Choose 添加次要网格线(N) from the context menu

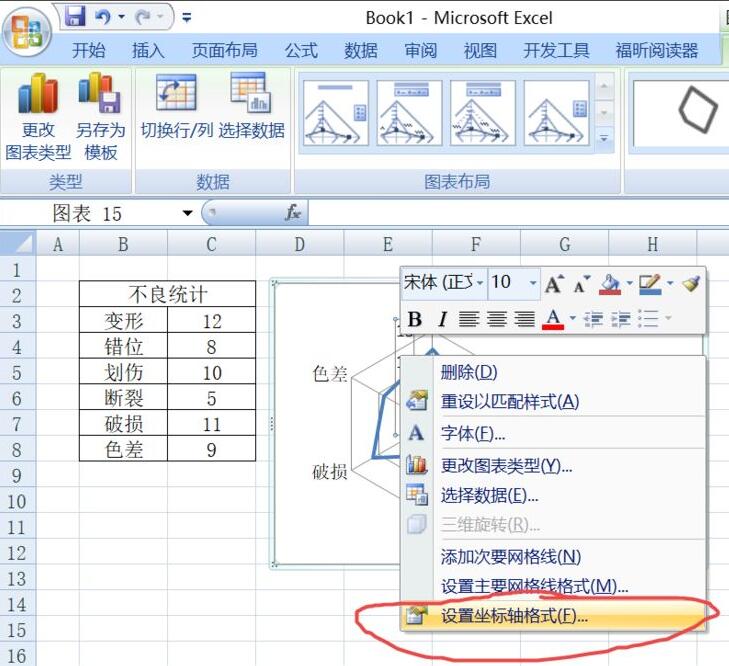pyautogui.click(x=553, y=556)
